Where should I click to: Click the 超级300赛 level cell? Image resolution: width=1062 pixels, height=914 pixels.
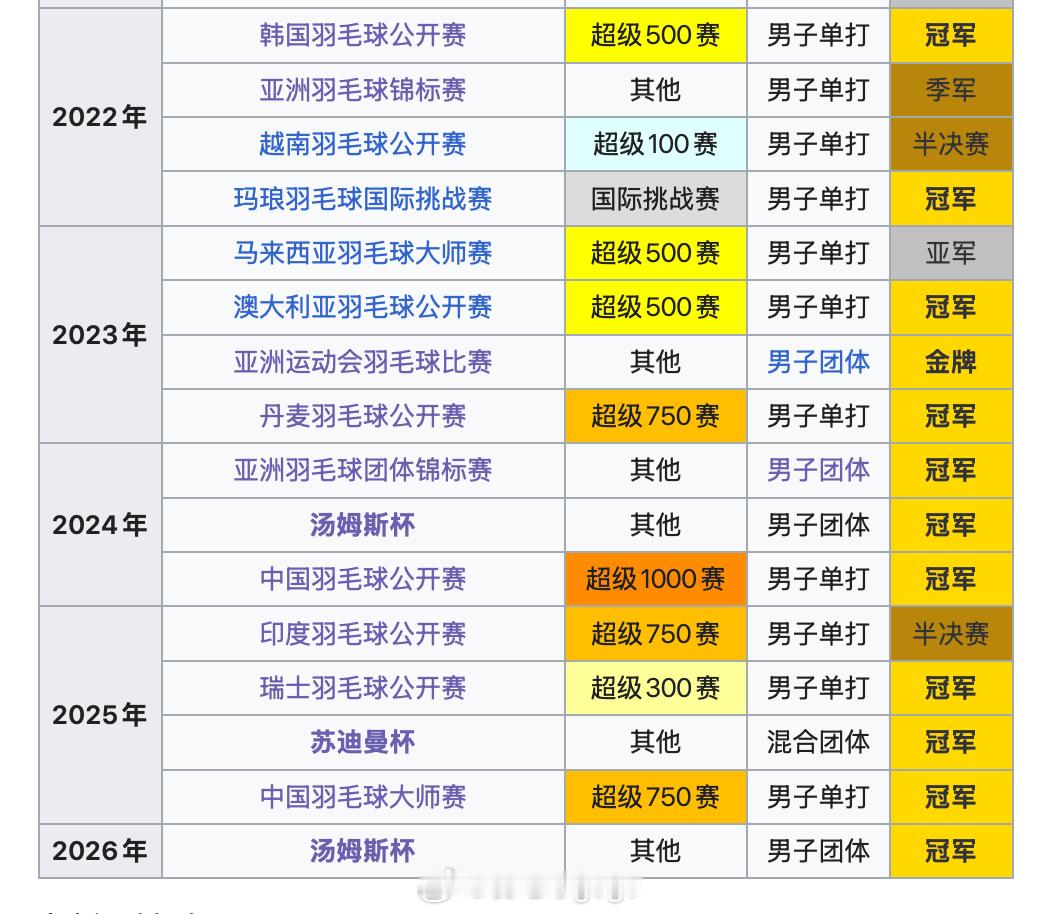tap(656, 688)
